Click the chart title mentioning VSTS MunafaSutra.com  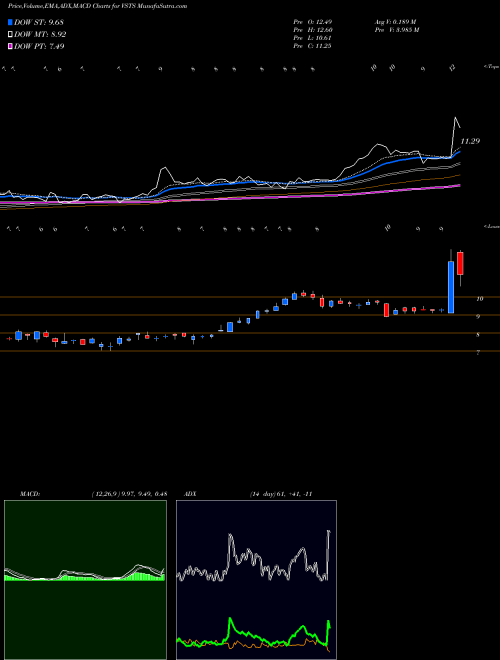pyautogui.click(x=98, y=6)
